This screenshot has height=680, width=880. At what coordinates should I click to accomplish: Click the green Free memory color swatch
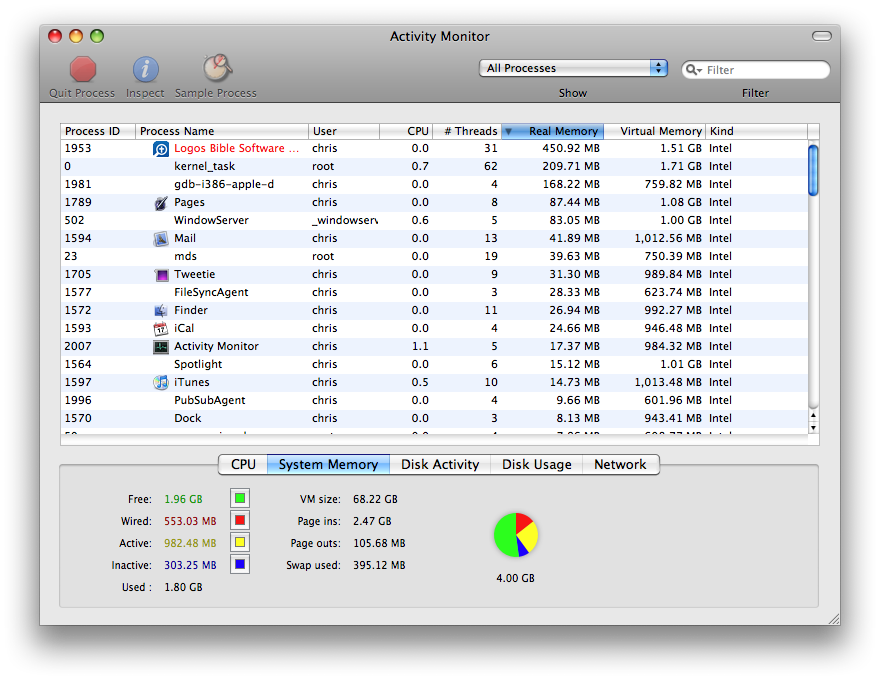[240, 498]
